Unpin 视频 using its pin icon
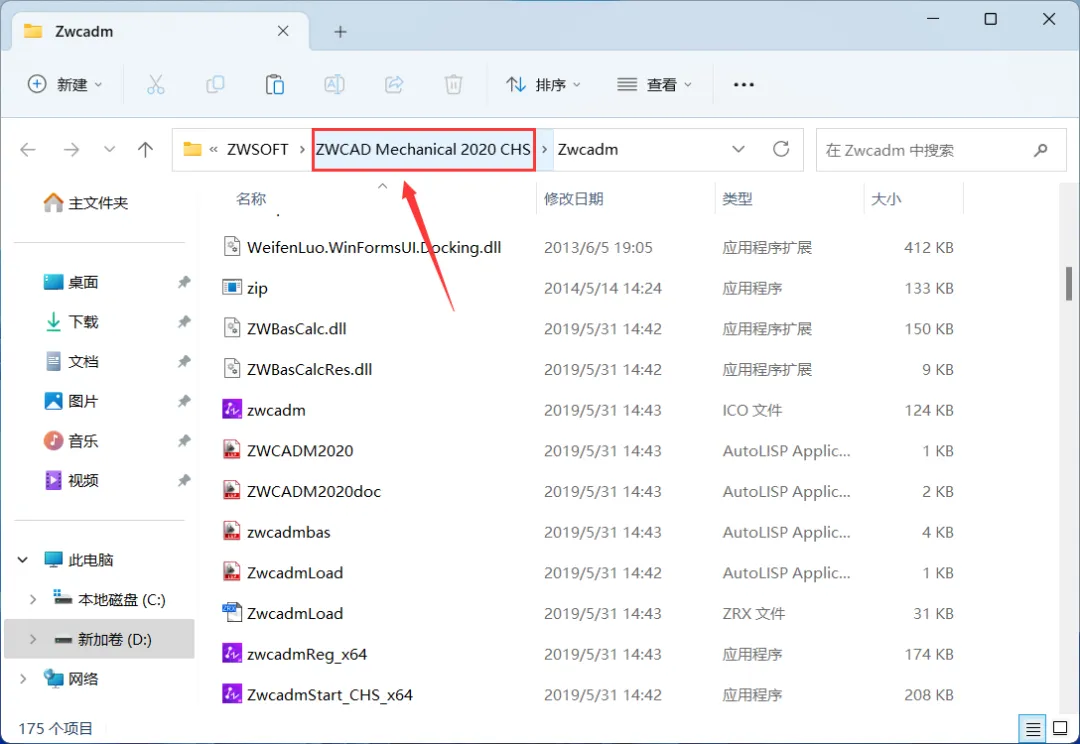 (x=184, y=480)
